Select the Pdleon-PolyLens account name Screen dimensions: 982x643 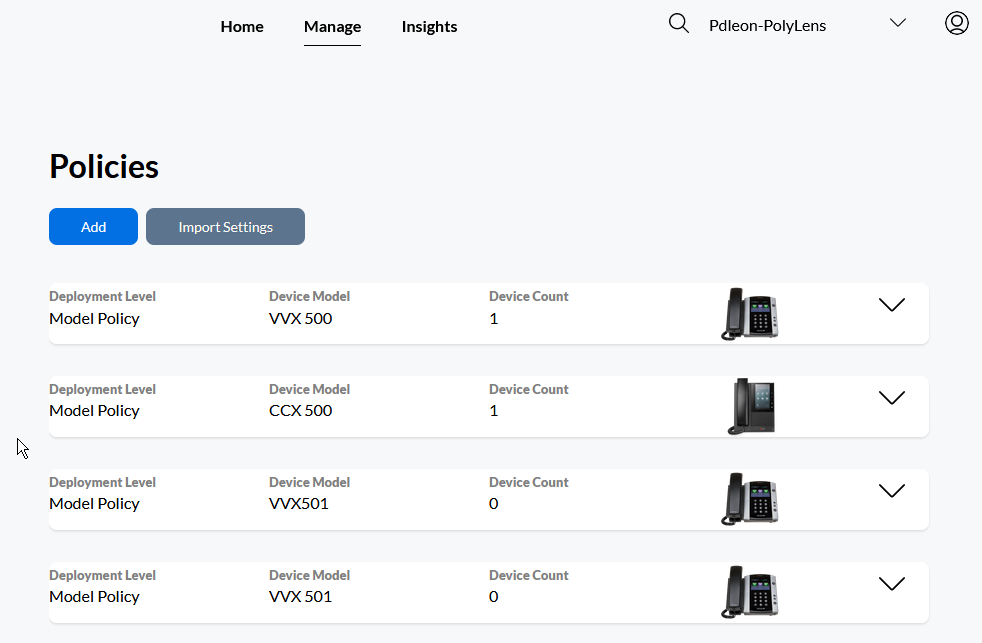[767, 26]
